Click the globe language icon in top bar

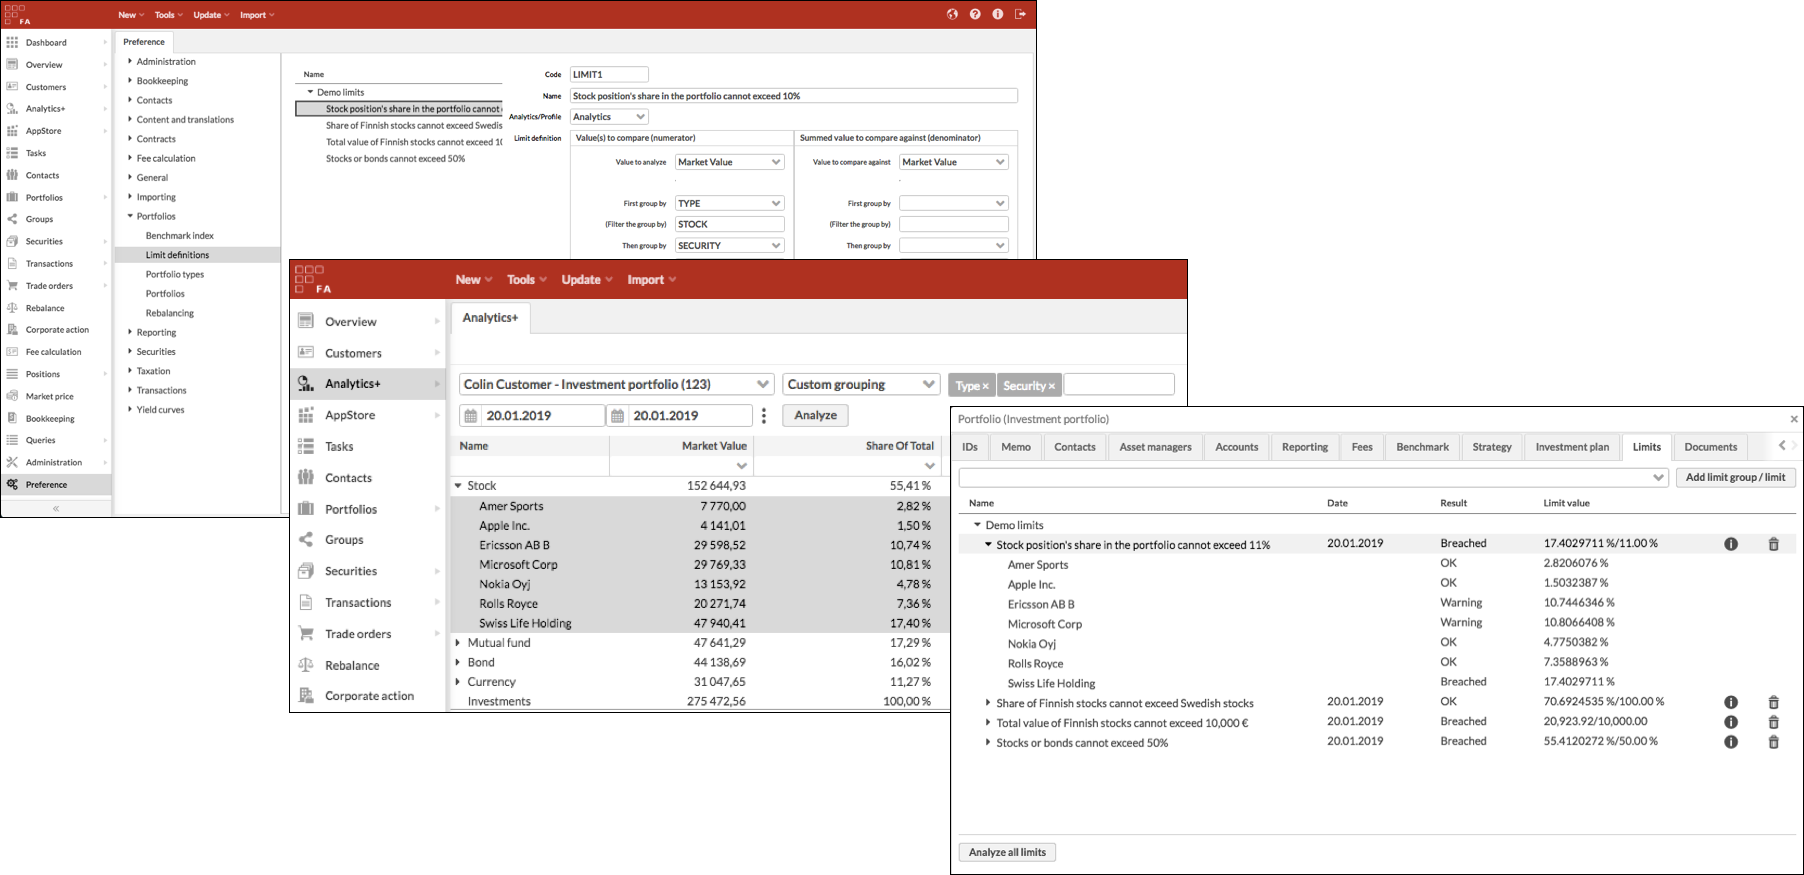pyautogui.click(x=952, y=14)
